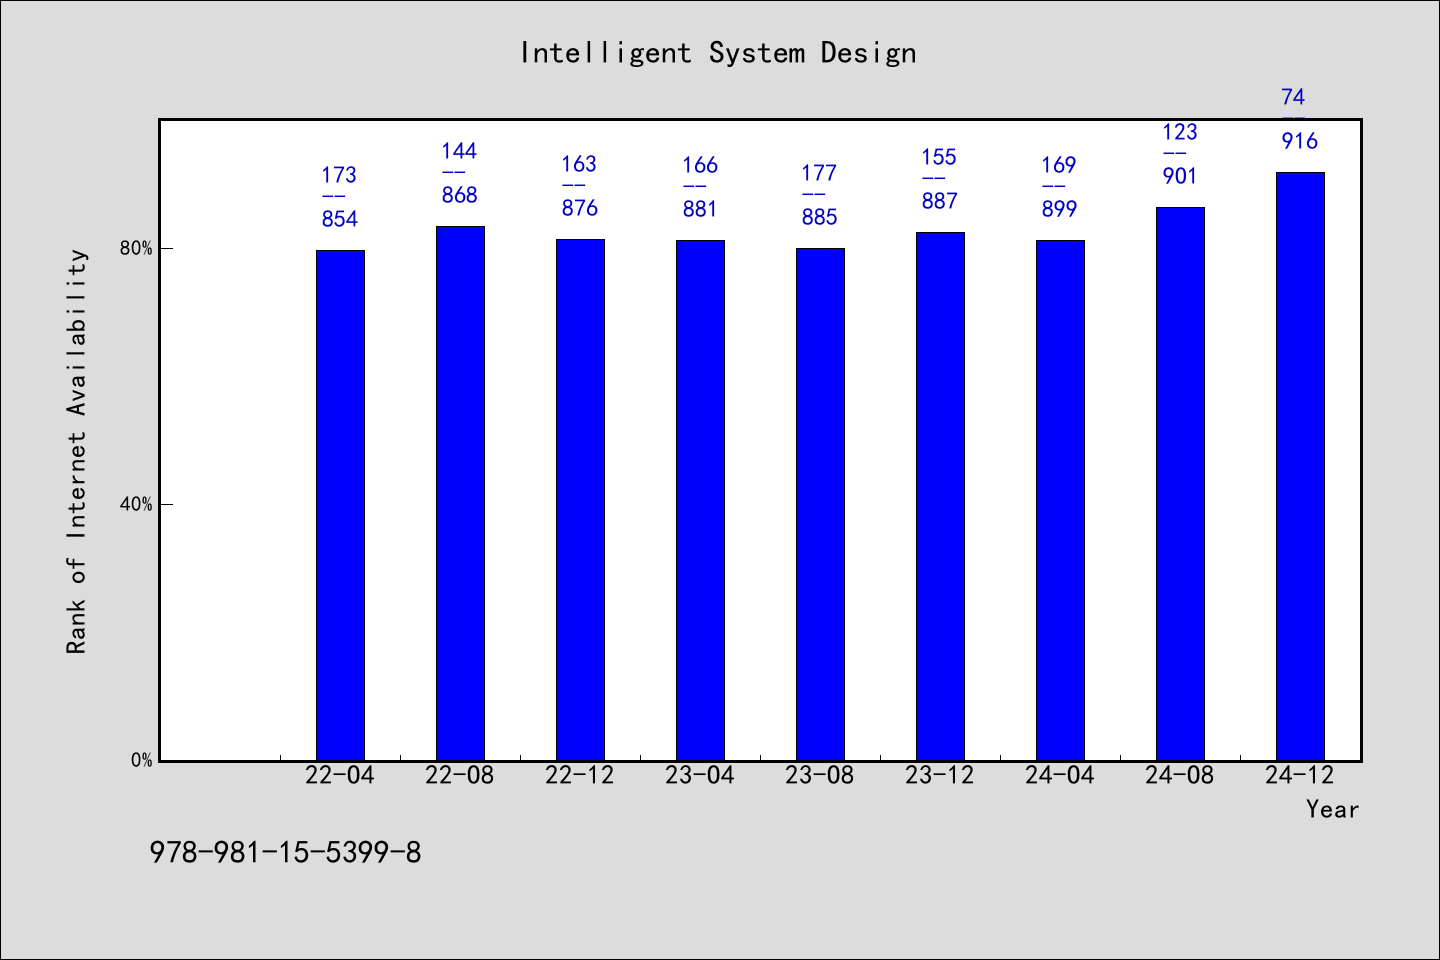This screenshot has width=1440, height=960.
Task: Select the 22-12 bar
Action: coord(580,500)
